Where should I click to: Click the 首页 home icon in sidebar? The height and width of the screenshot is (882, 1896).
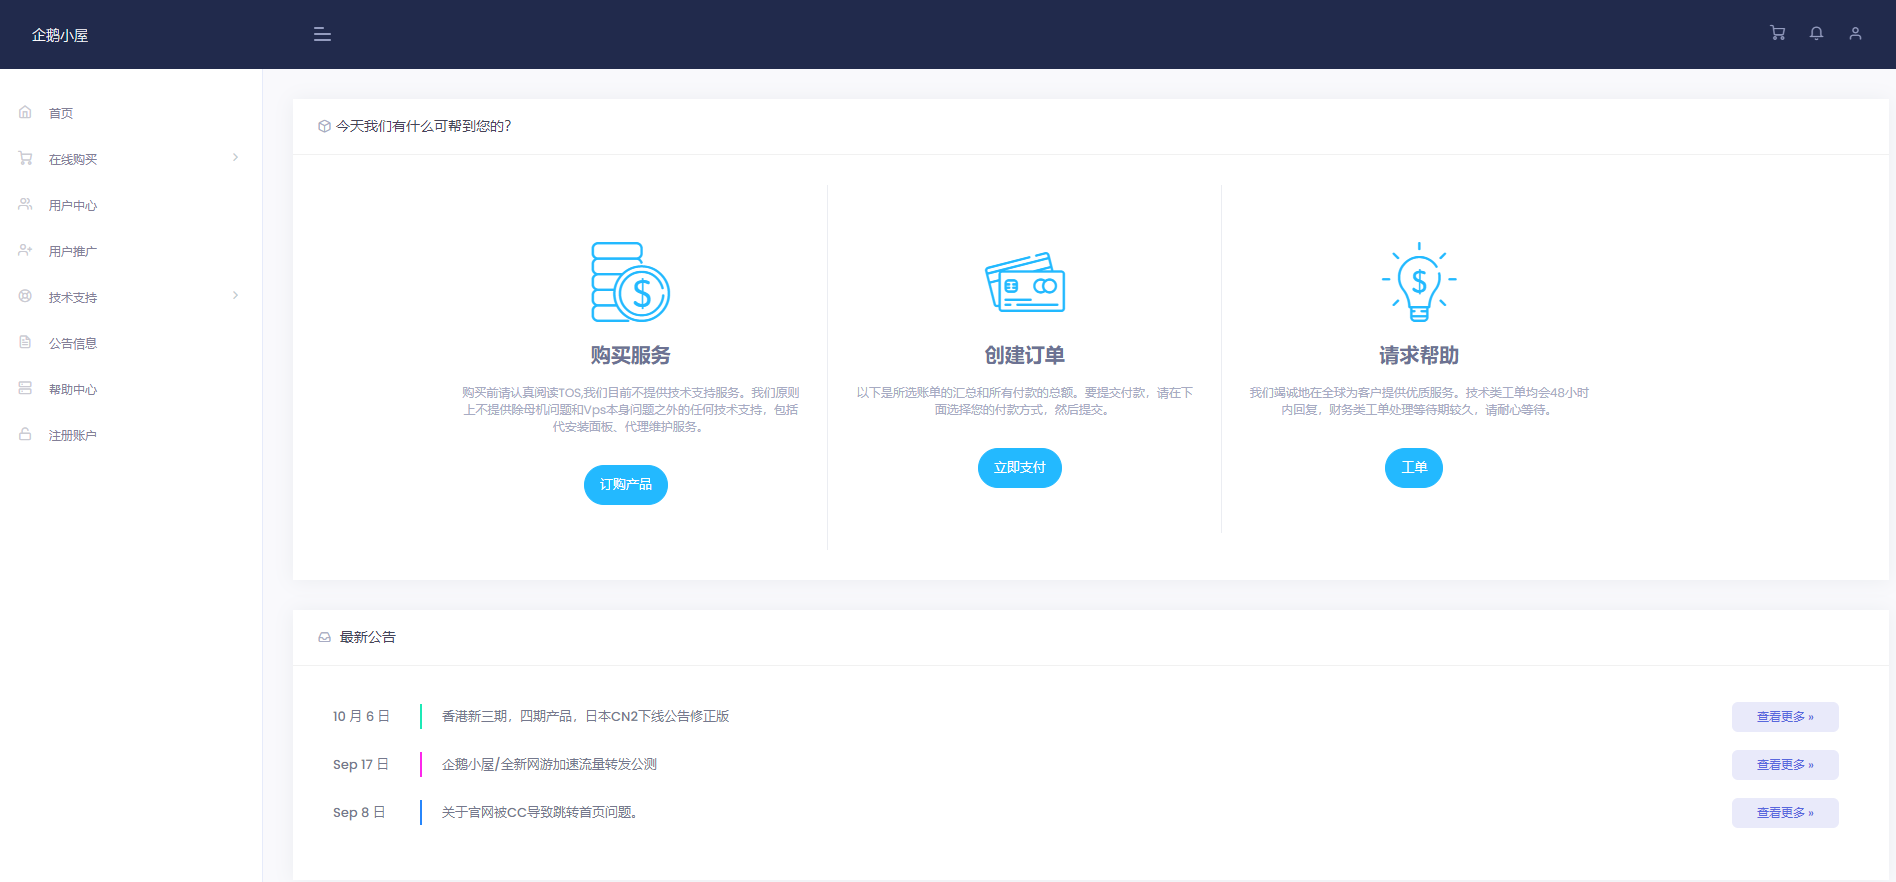pos(26,112)
